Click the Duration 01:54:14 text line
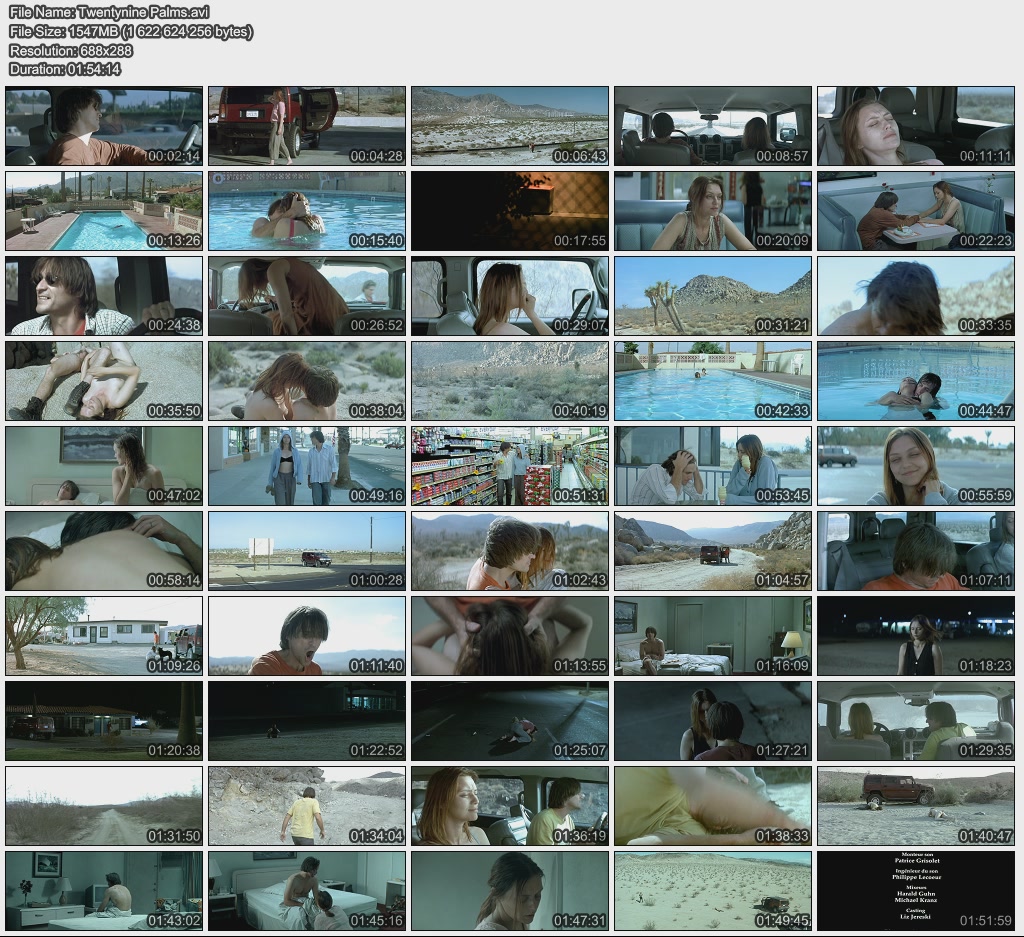1024x937 pixels. pos(65,69)
